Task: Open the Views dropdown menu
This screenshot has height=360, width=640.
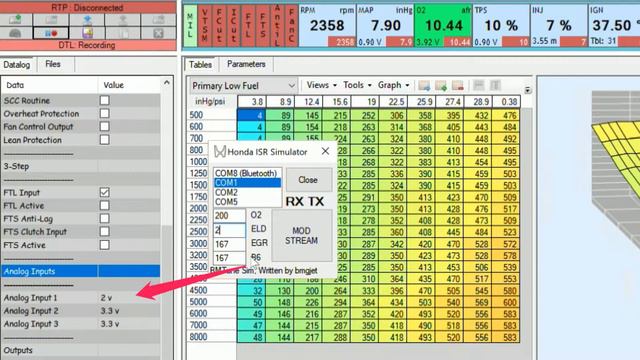Action: point(322,85)
